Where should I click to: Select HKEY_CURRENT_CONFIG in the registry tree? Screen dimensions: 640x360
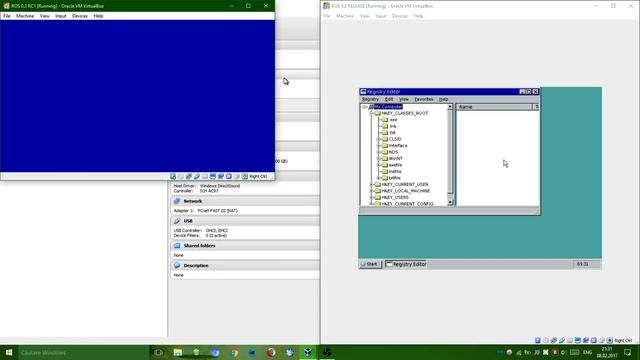click(x=407, y=204)
